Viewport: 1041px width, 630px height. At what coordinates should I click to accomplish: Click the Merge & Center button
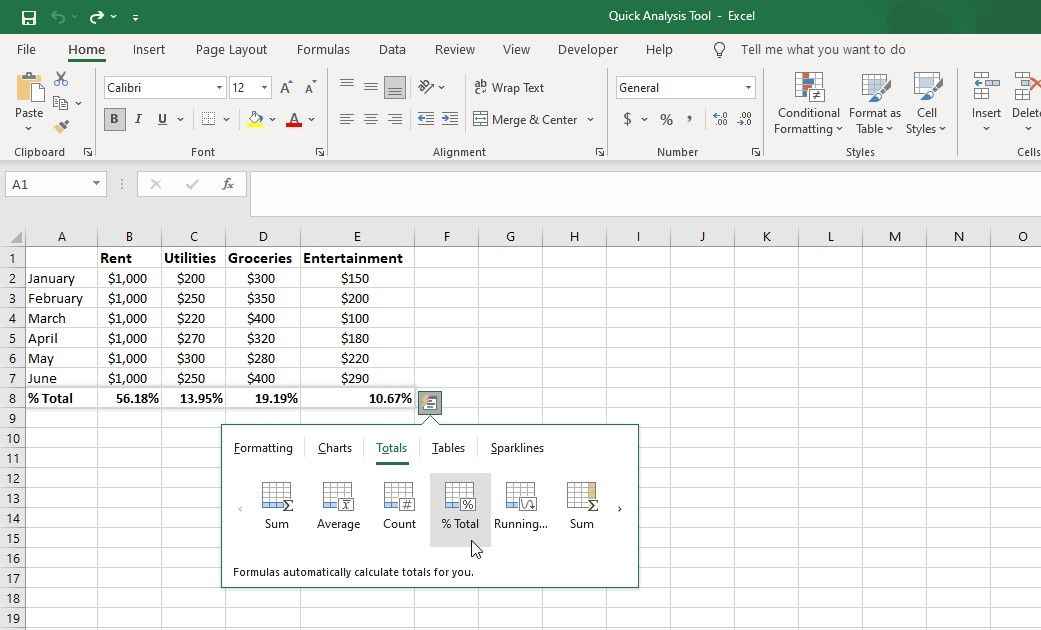[526, 119]
